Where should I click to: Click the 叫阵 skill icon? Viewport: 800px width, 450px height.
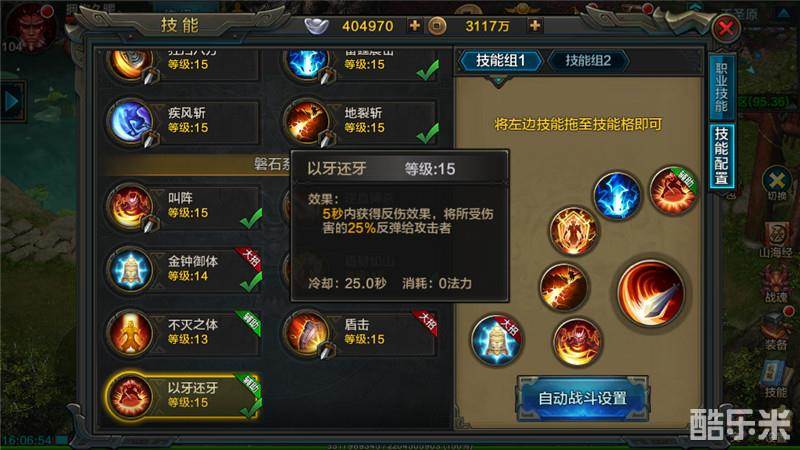[x=131, y=207]
